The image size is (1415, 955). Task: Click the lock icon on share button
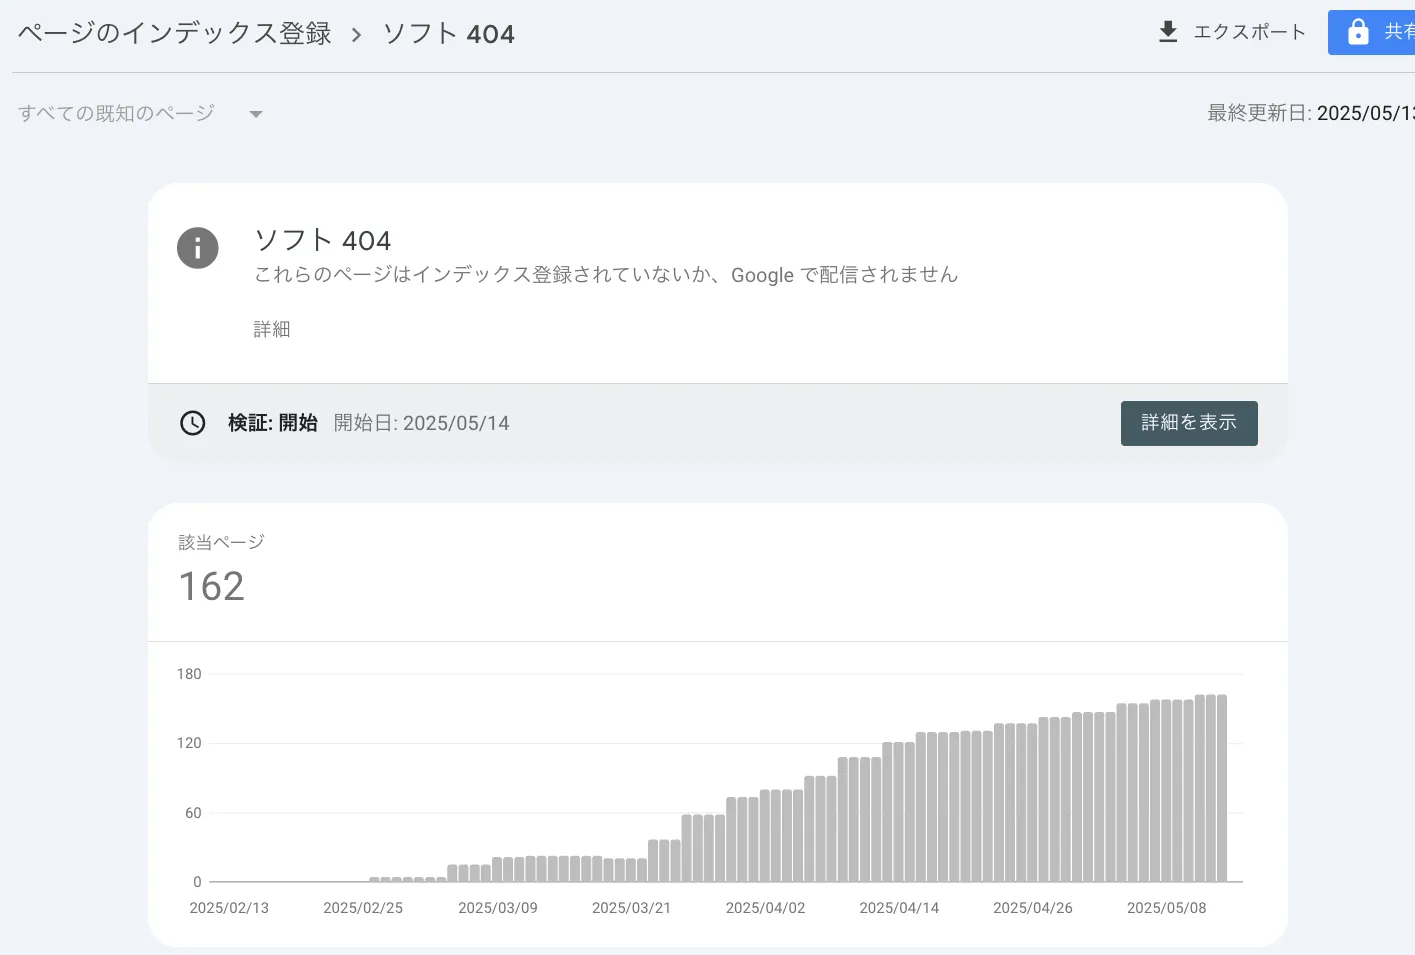1357,32
